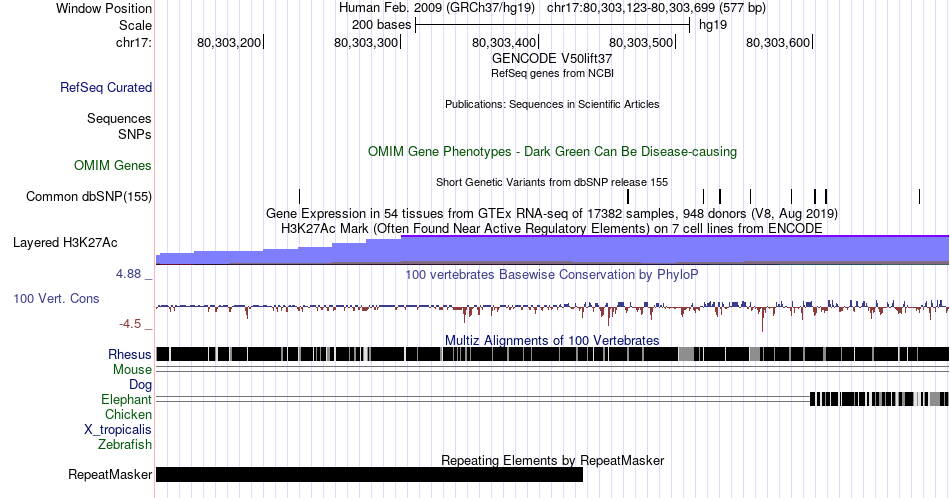Click the hg19 label beside scale bar
950x498 pixels.
(712, 25)
